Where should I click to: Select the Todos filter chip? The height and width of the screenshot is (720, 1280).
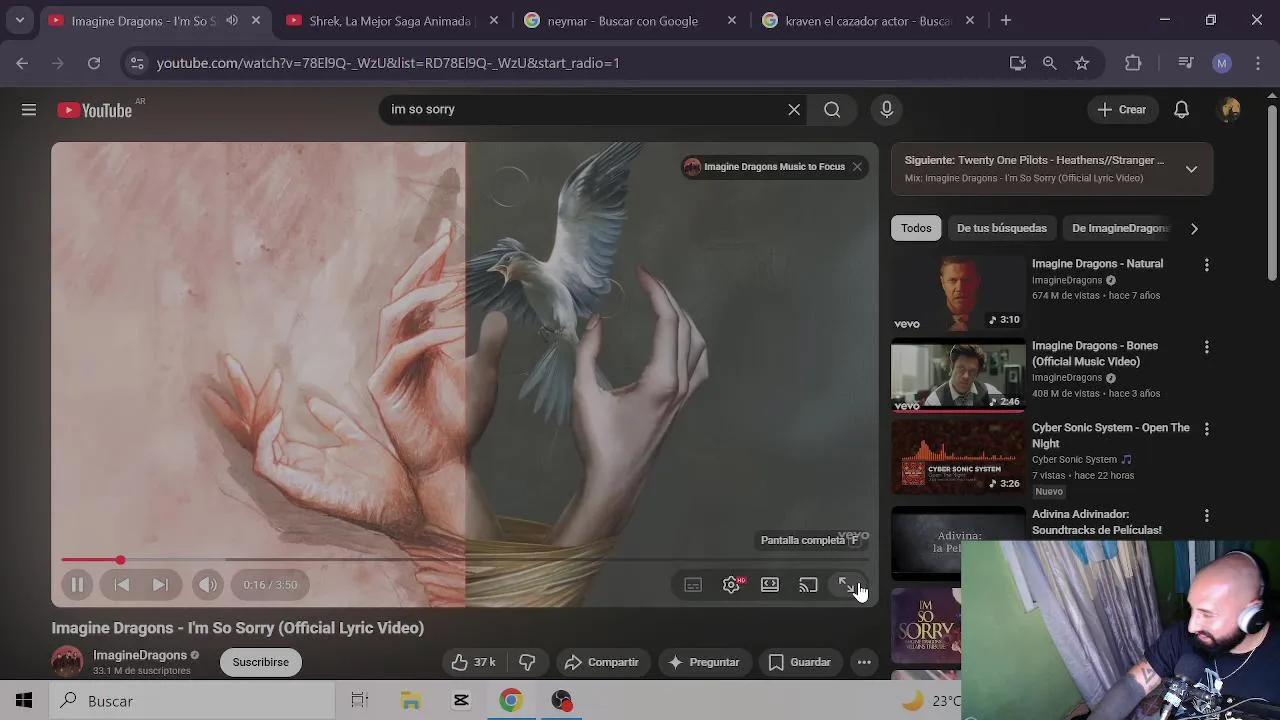tap(916, 228)
